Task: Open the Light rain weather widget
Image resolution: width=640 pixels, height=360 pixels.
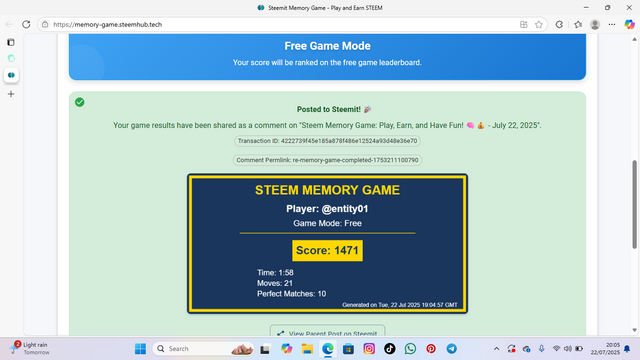Action: tap(29, 348)
